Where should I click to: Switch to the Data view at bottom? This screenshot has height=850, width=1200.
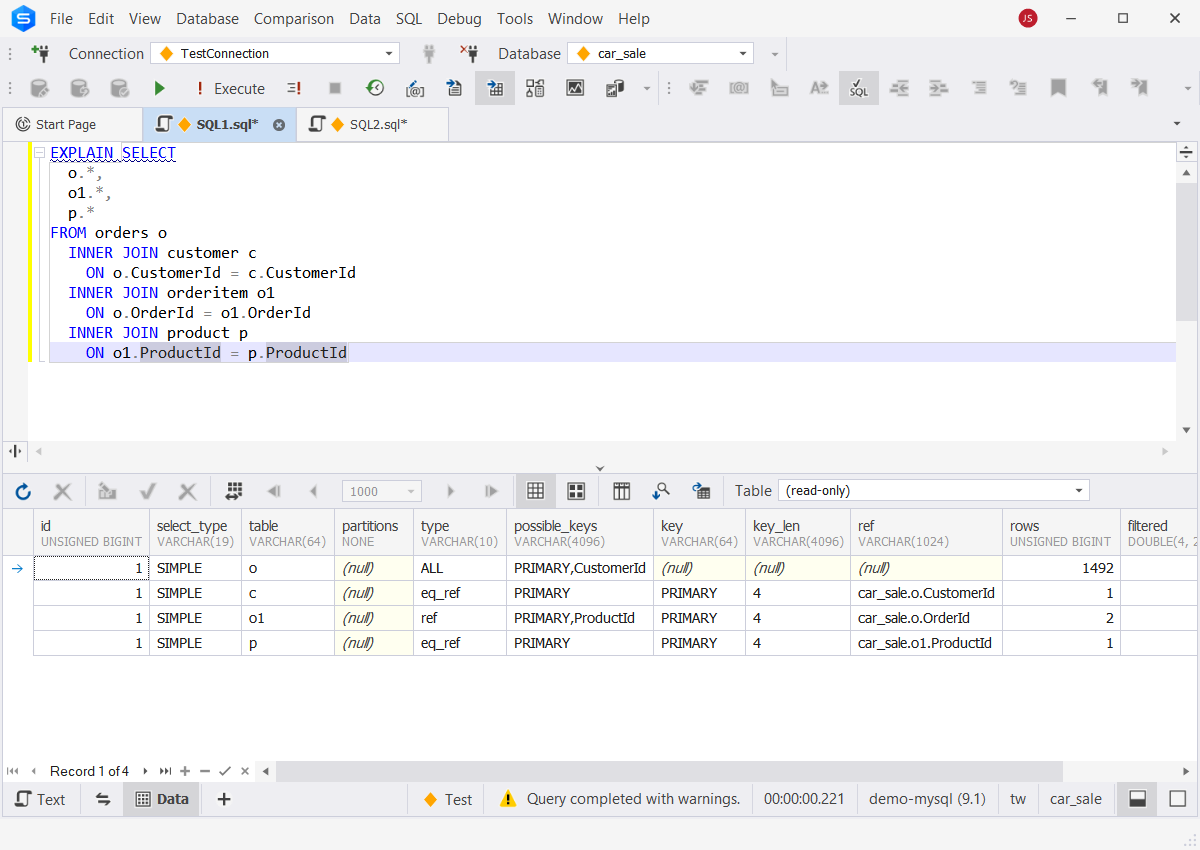pos(160,799)
